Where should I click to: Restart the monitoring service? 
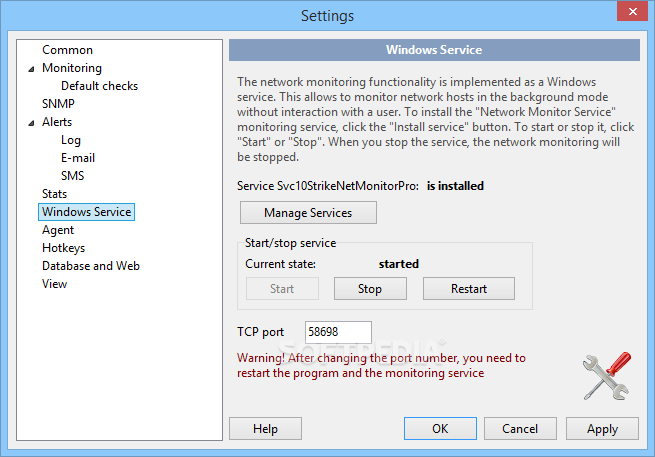pyautogui.click(x=469, y=289)
